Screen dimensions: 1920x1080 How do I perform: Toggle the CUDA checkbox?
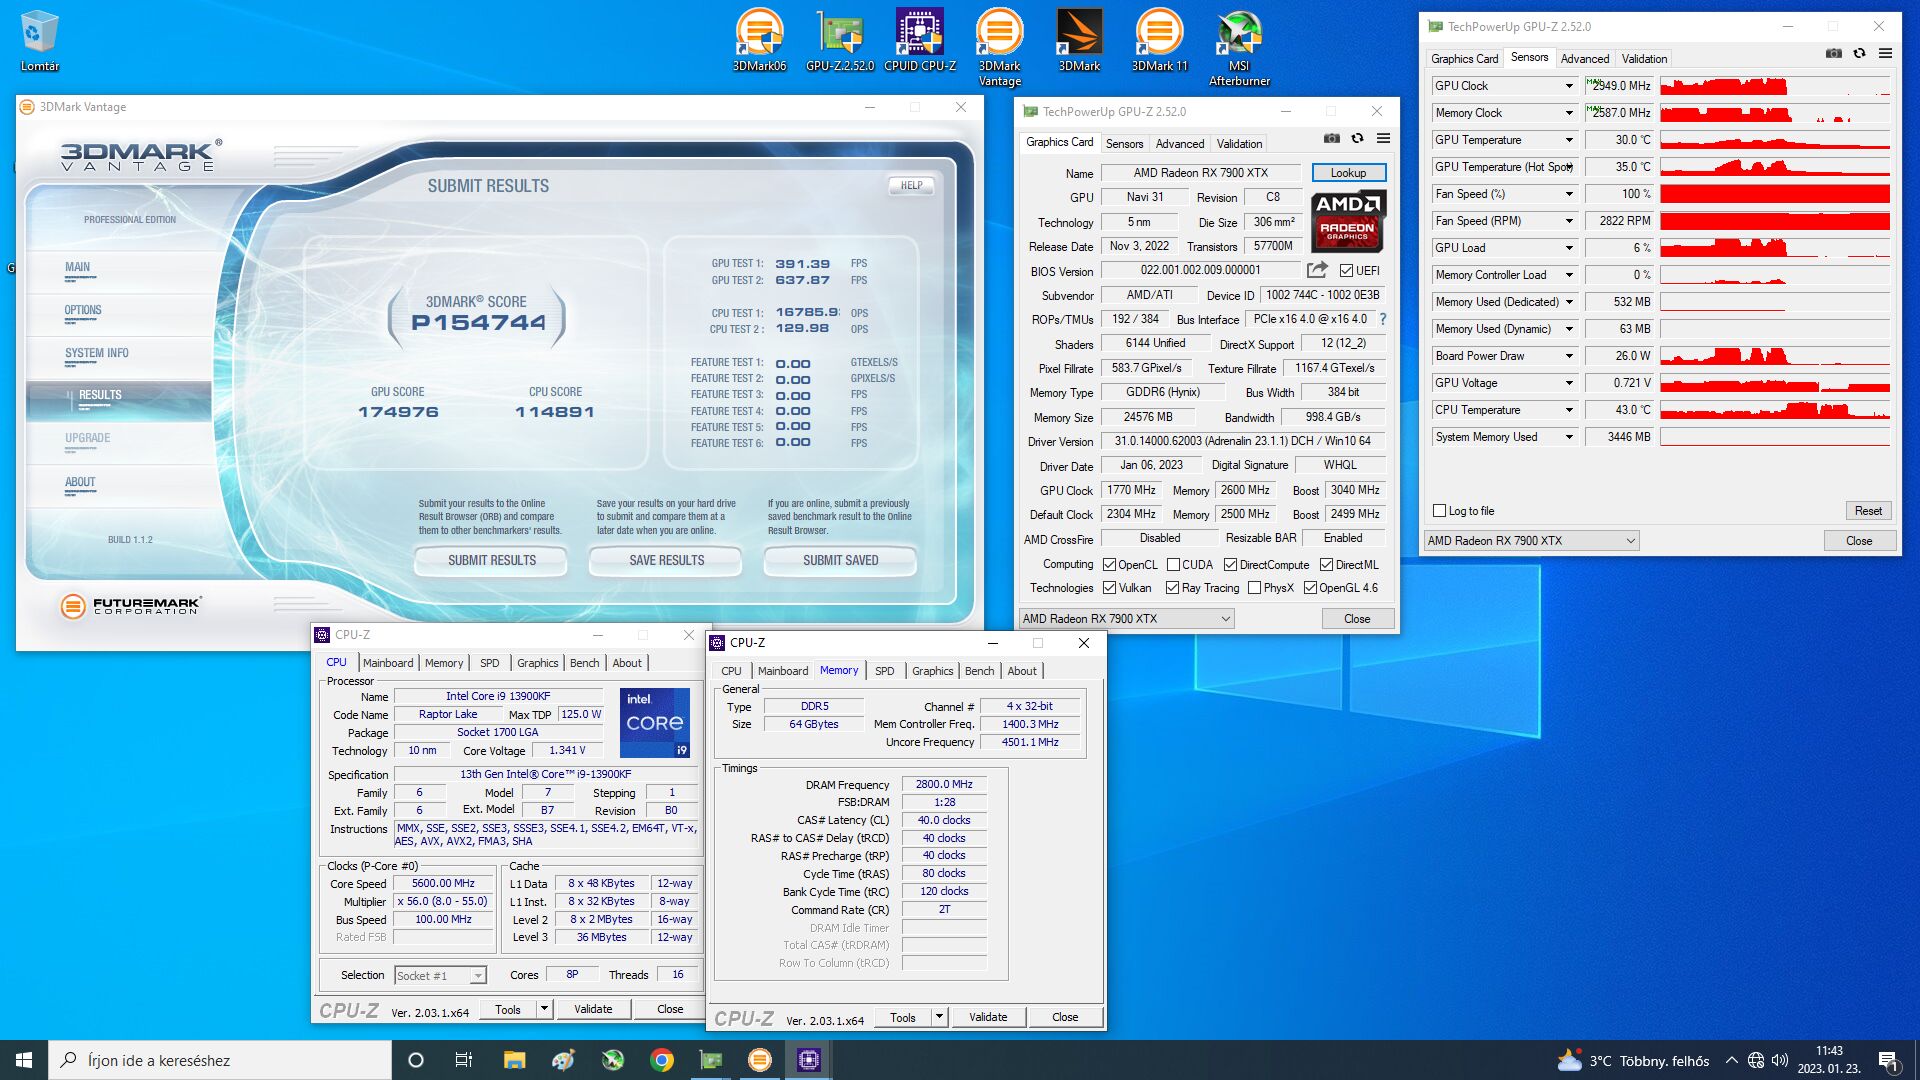[1174, 565]
